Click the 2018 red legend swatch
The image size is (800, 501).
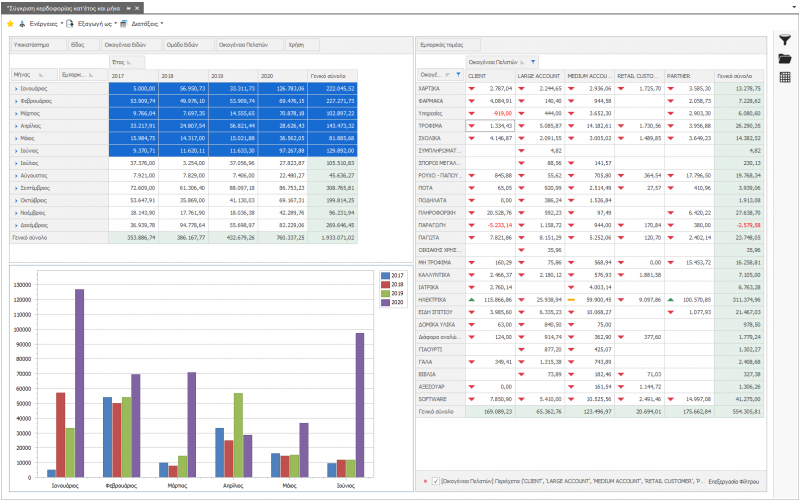pyautogui.click(x=385, y=285)
